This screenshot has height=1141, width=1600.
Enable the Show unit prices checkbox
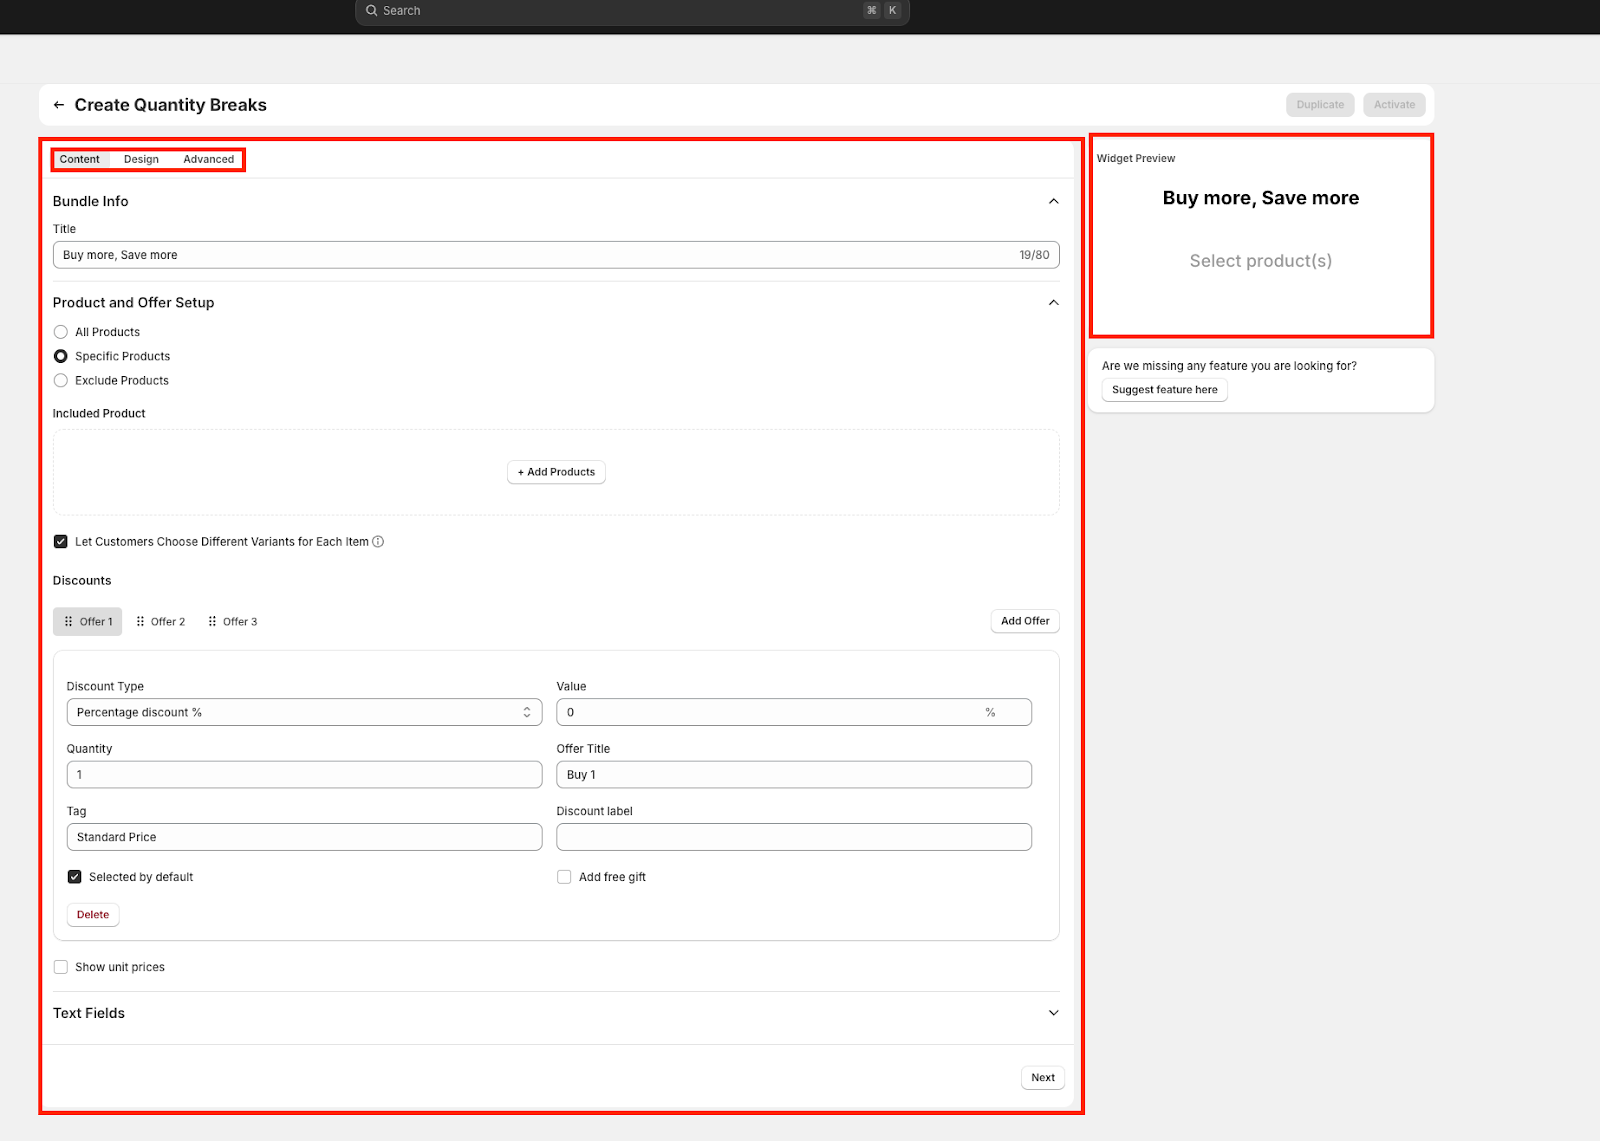[61, 967]
